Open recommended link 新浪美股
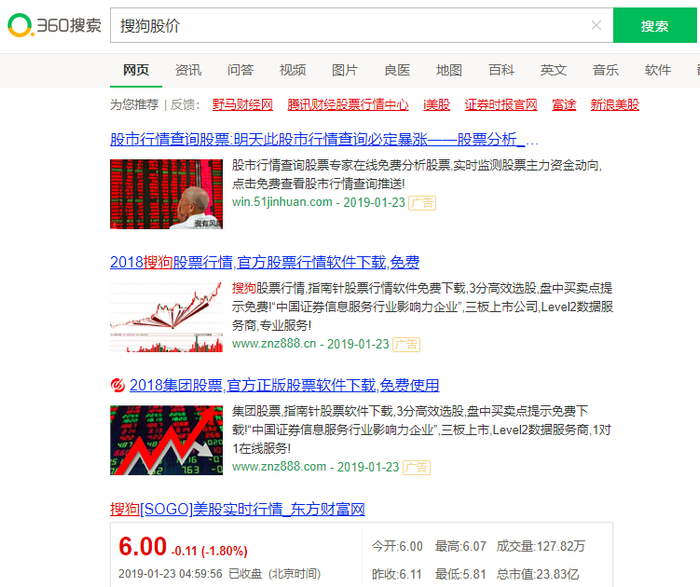Screen dimensions: 700x587 615,105
